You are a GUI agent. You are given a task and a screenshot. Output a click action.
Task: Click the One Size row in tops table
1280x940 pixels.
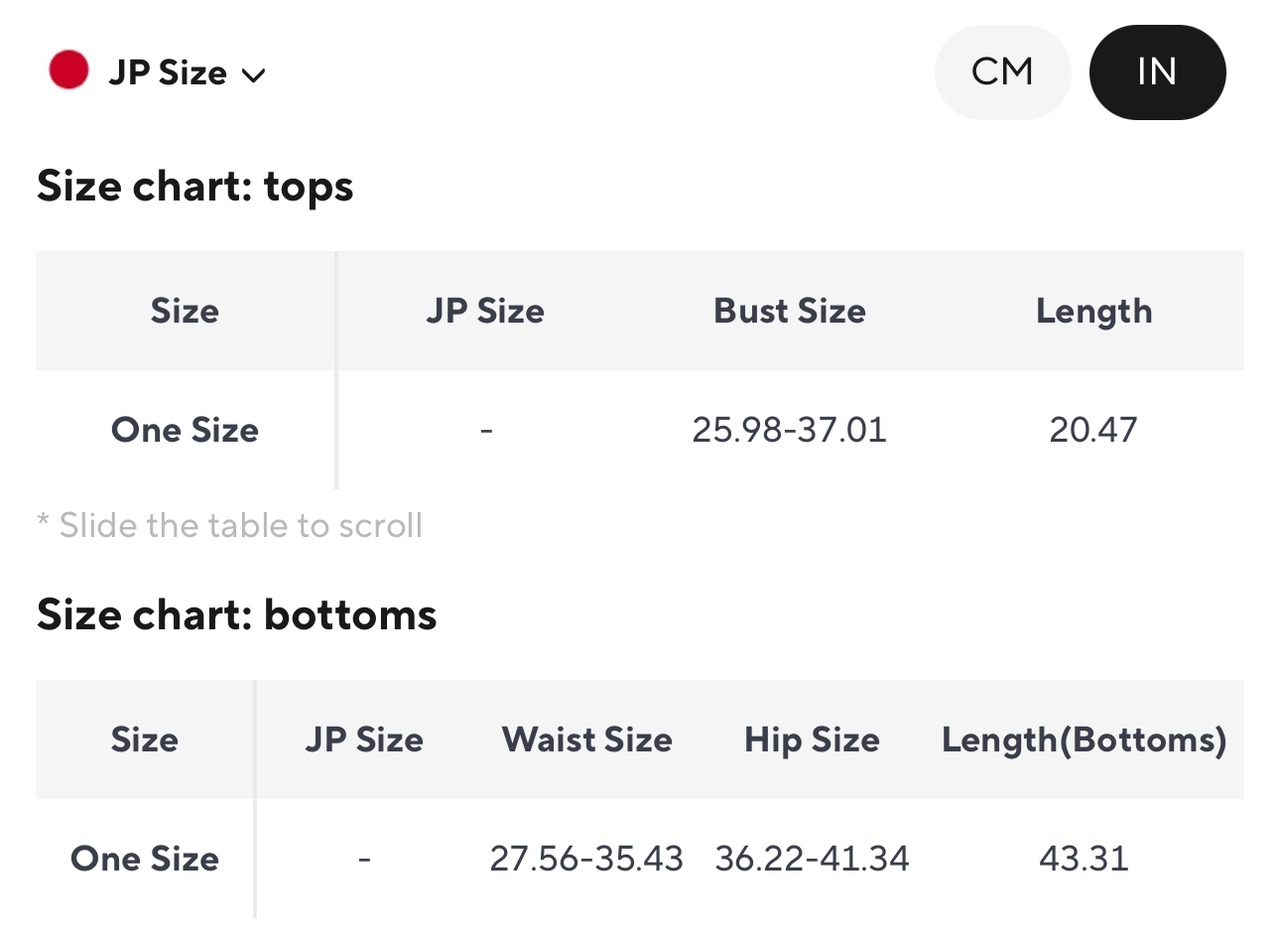pos(640,430)
